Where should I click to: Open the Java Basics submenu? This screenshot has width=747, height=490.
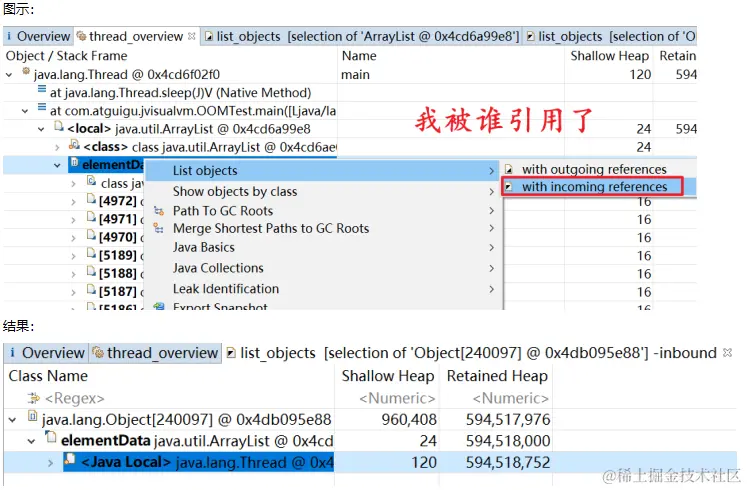point(323,248)
